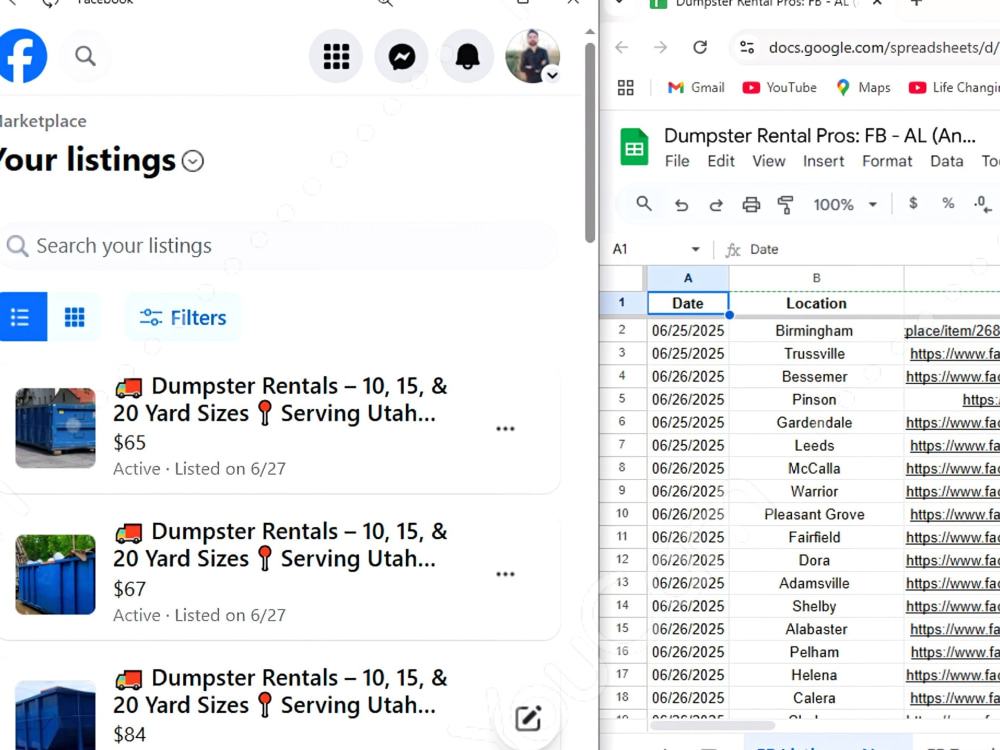Open options menu for $65 dumpster listing
This screenshot has height=750, width=1000.
pos(505,429)
